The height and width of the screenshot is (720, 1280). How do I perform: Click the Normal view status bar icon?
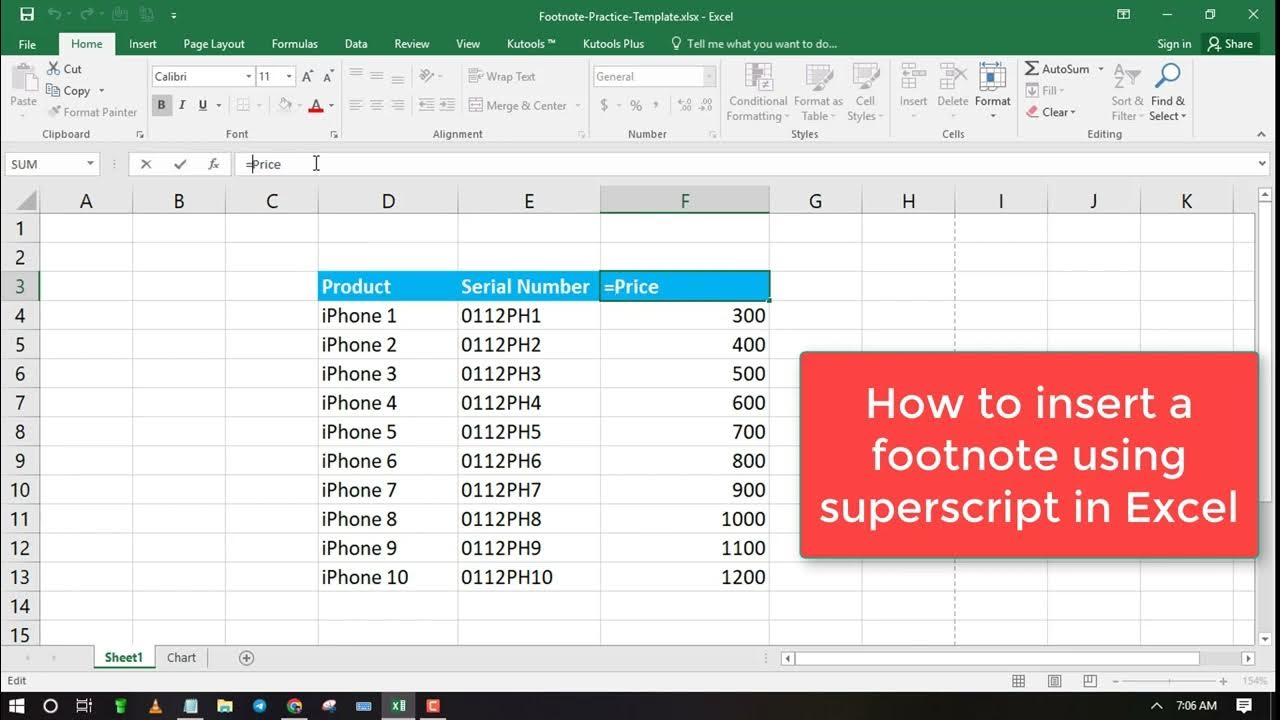1019,681
